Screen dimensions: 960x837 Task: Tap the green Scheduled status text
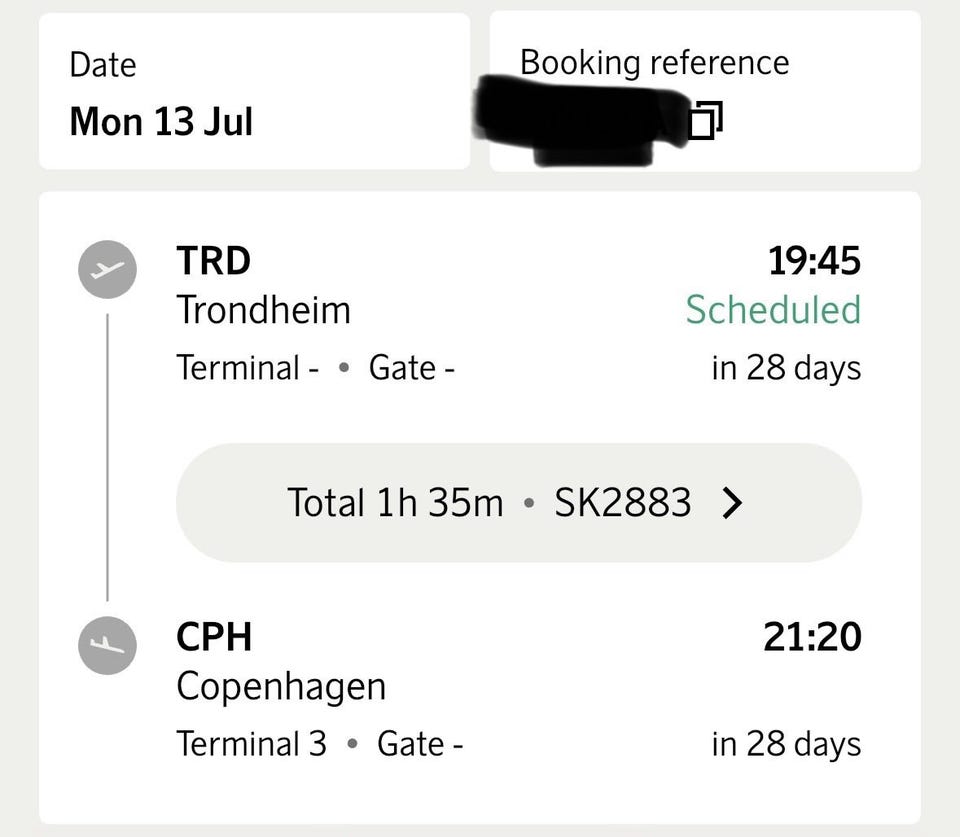pos(773,309)
